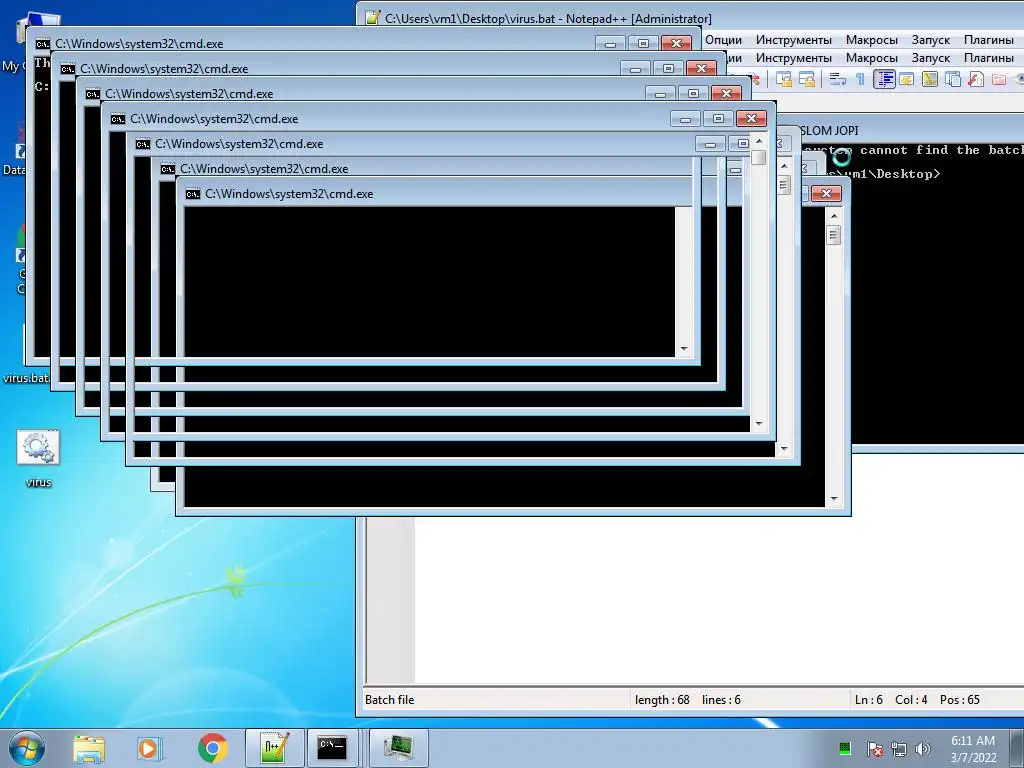Switch to Notepad++ taskbar button
Screen dimensions: 1024x768
pyautogui.click(x=274, y=748)
